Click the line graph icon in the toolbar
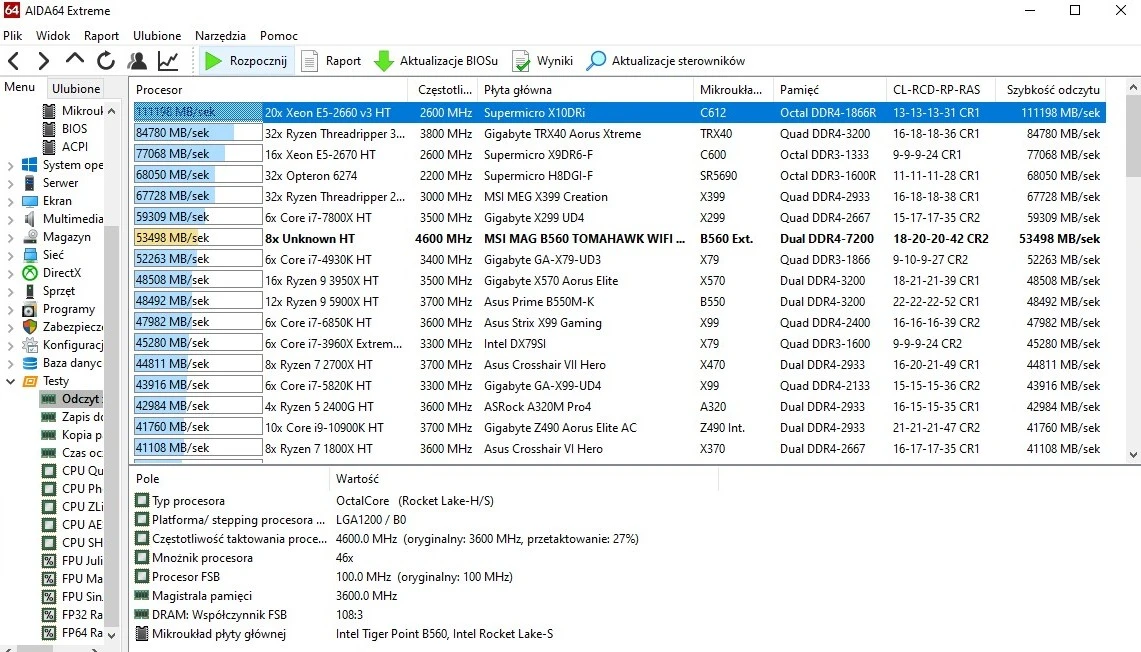The image size is (1141, 652). click(168, 61)
